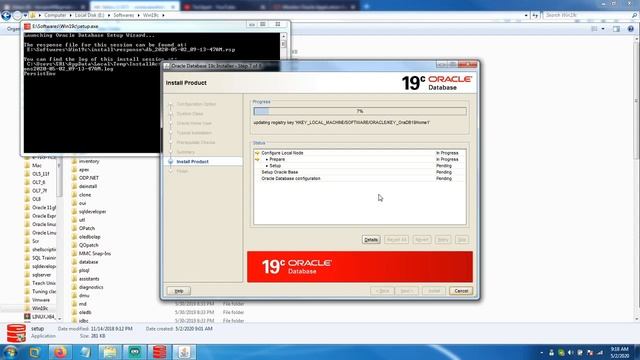The image size is (640, 360).
Task: Open the MMC Snap-Ins folder
Action: [95, 253]
